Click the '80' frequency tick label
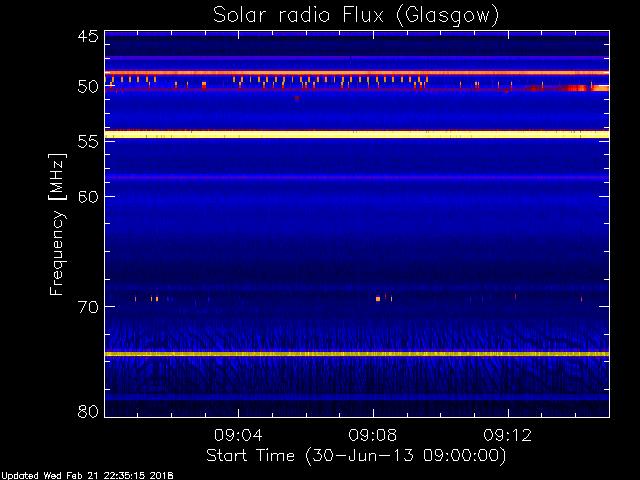 [x=88, y=411]
